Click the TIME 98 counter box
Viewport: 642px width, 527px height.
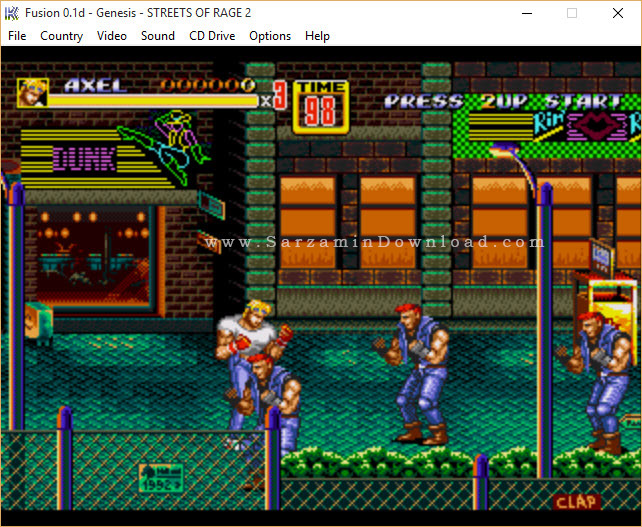tap(321, 107)
